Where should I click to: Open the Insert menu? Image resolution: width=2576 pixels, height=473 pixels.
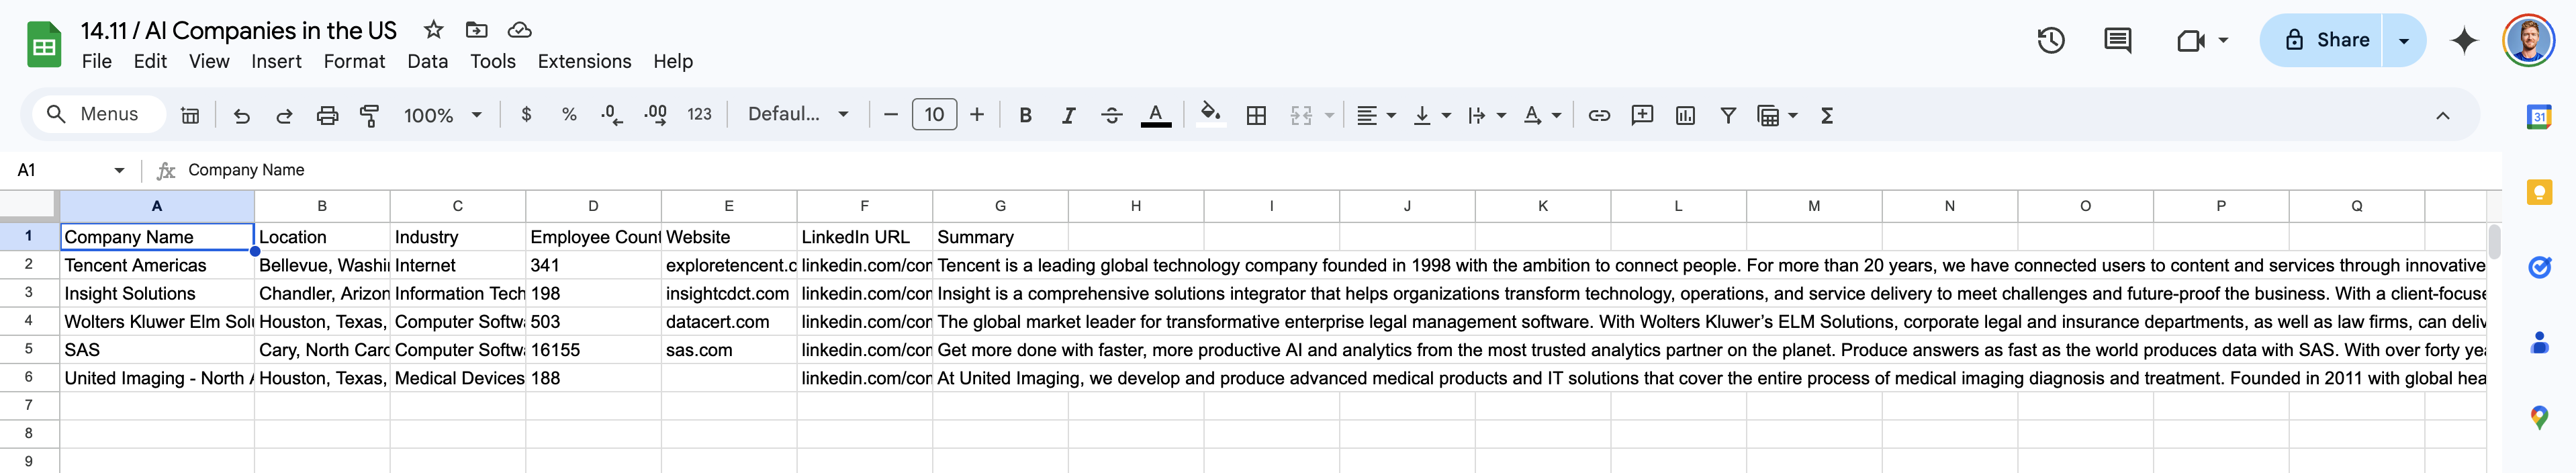coord(276,61)
